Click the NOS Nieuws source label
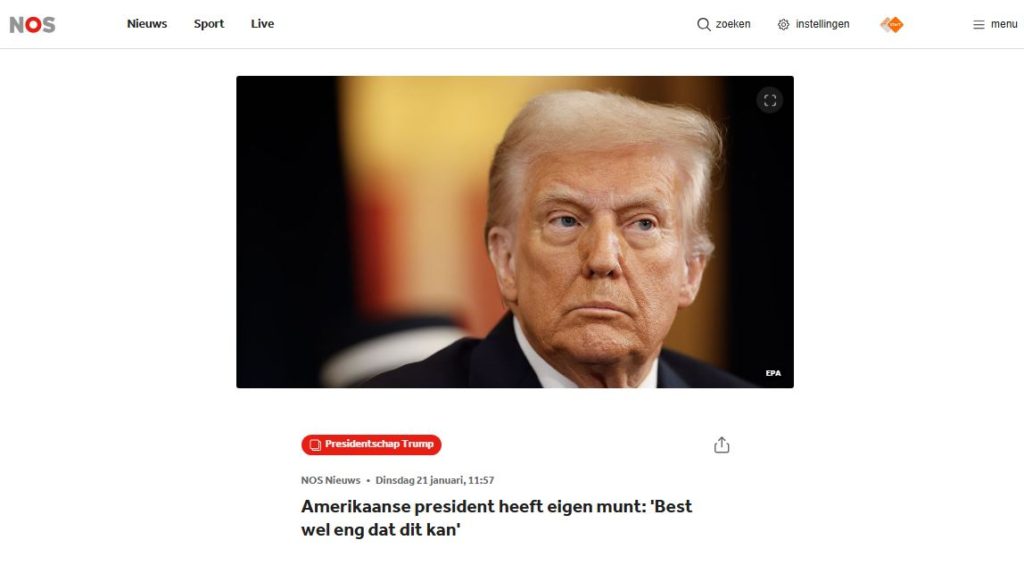This screenshot has height=565, width=1024. point(330,480)
